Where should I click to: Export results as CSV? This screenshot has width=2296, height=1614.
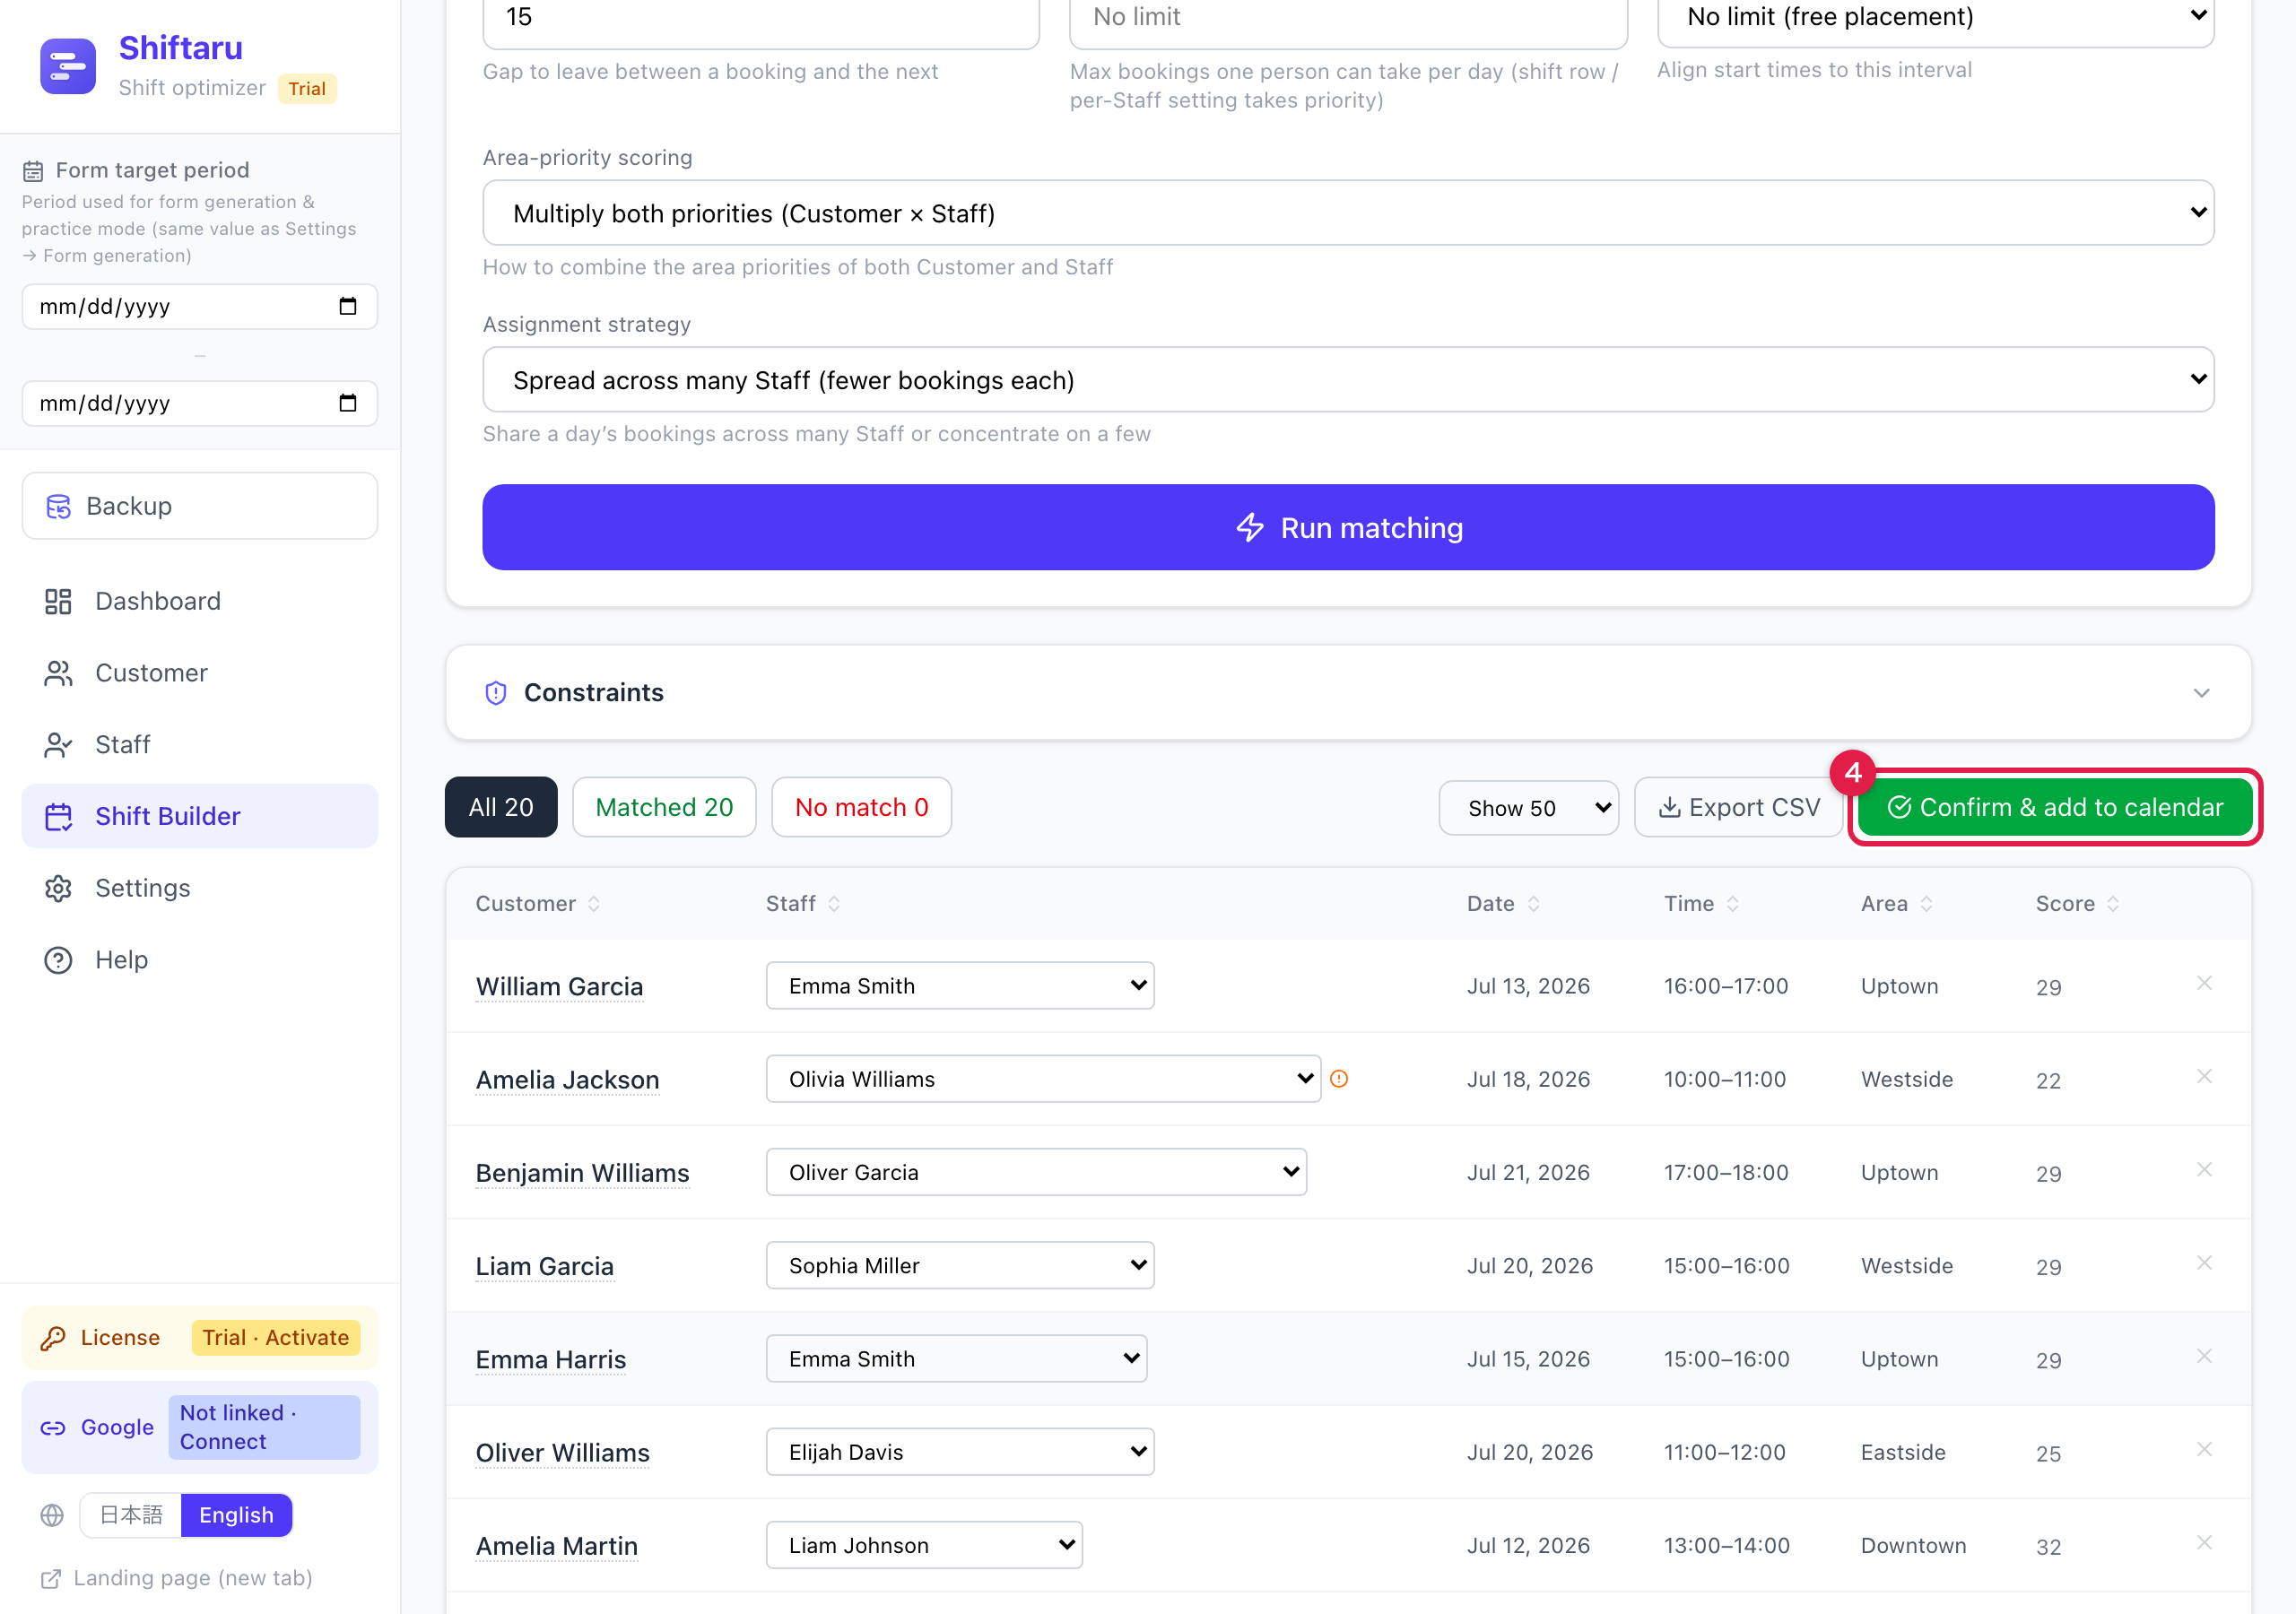(x=1738, y=807)
